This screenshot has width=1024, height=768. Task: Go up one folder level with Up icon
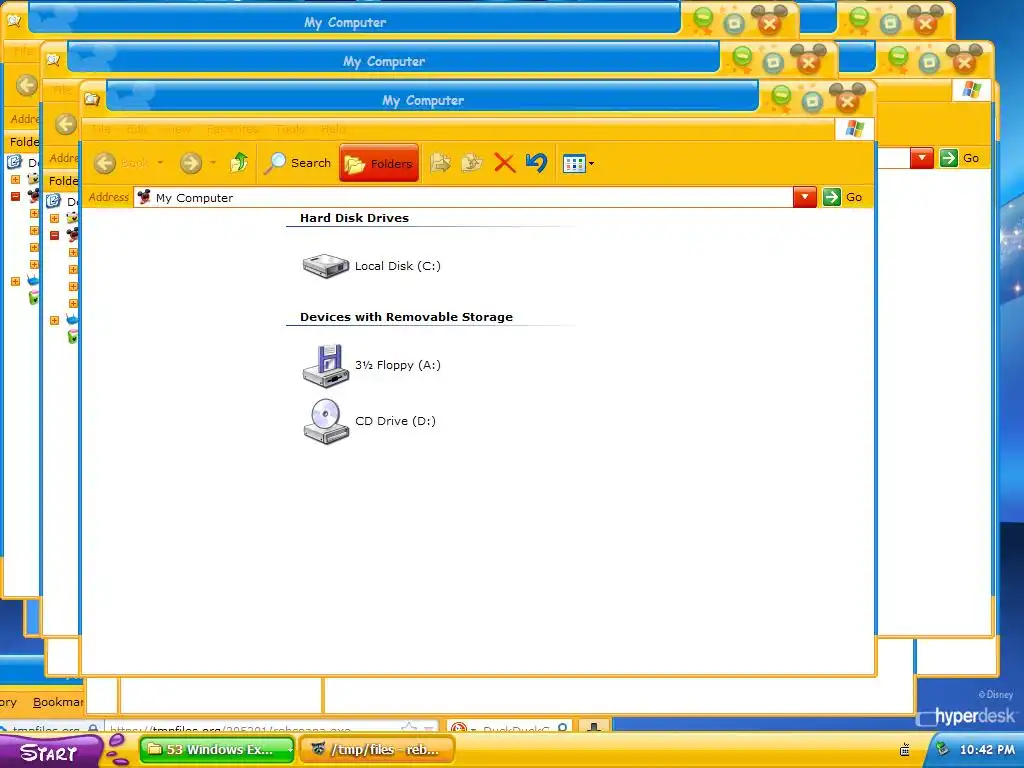pyautogui.click(x=239, y=163)
